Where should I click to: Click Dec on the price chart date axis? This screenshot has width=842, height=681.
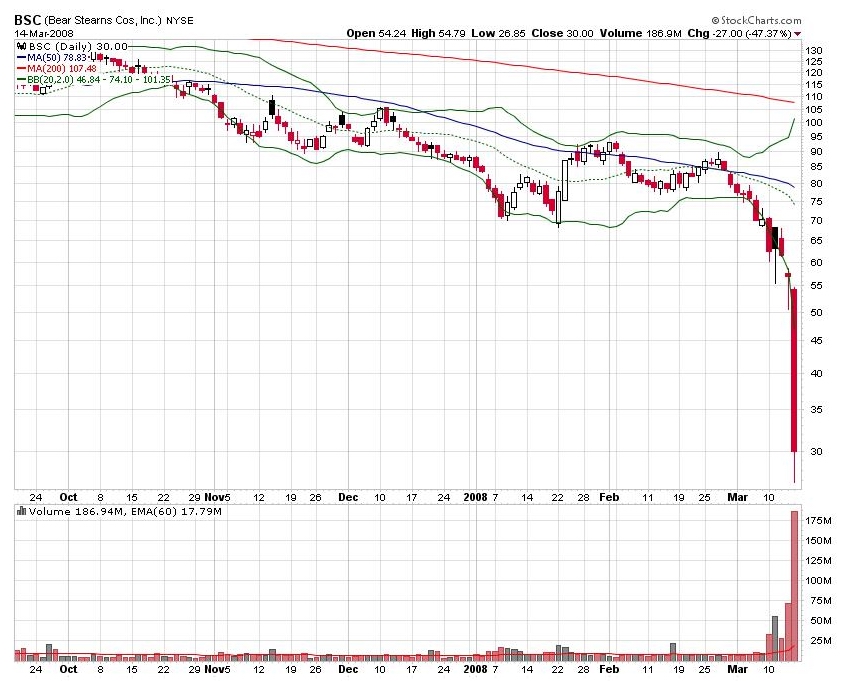(348, 497)
